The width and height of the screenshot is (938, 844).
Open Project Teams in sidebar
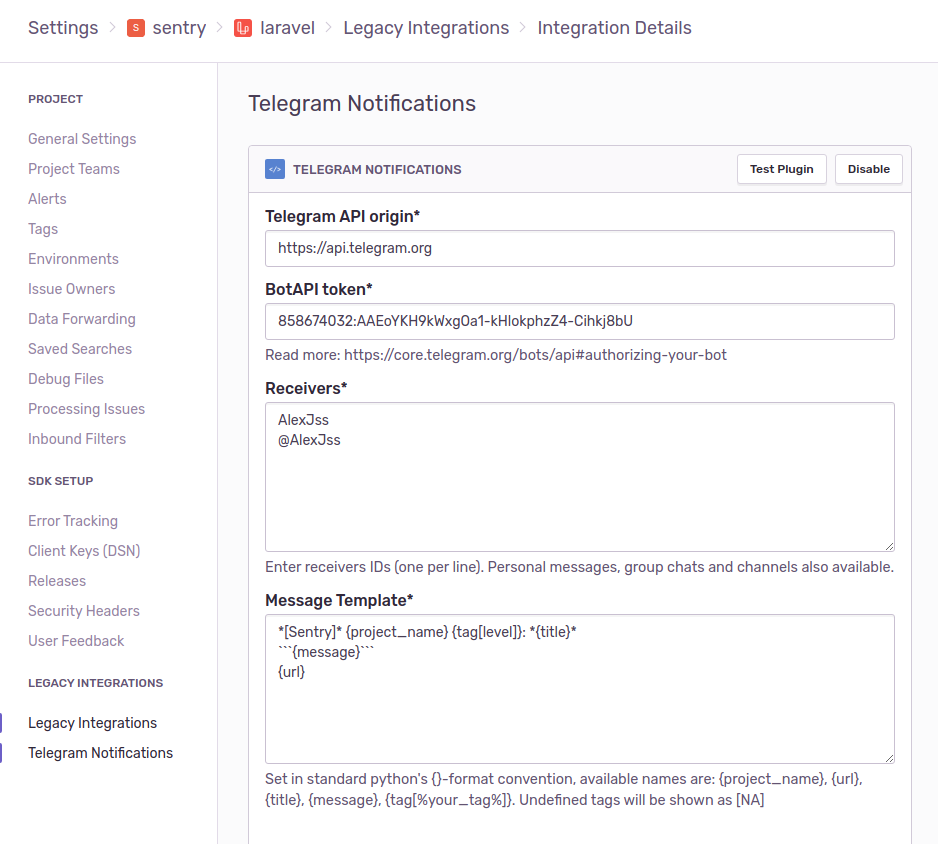point(74,169)
